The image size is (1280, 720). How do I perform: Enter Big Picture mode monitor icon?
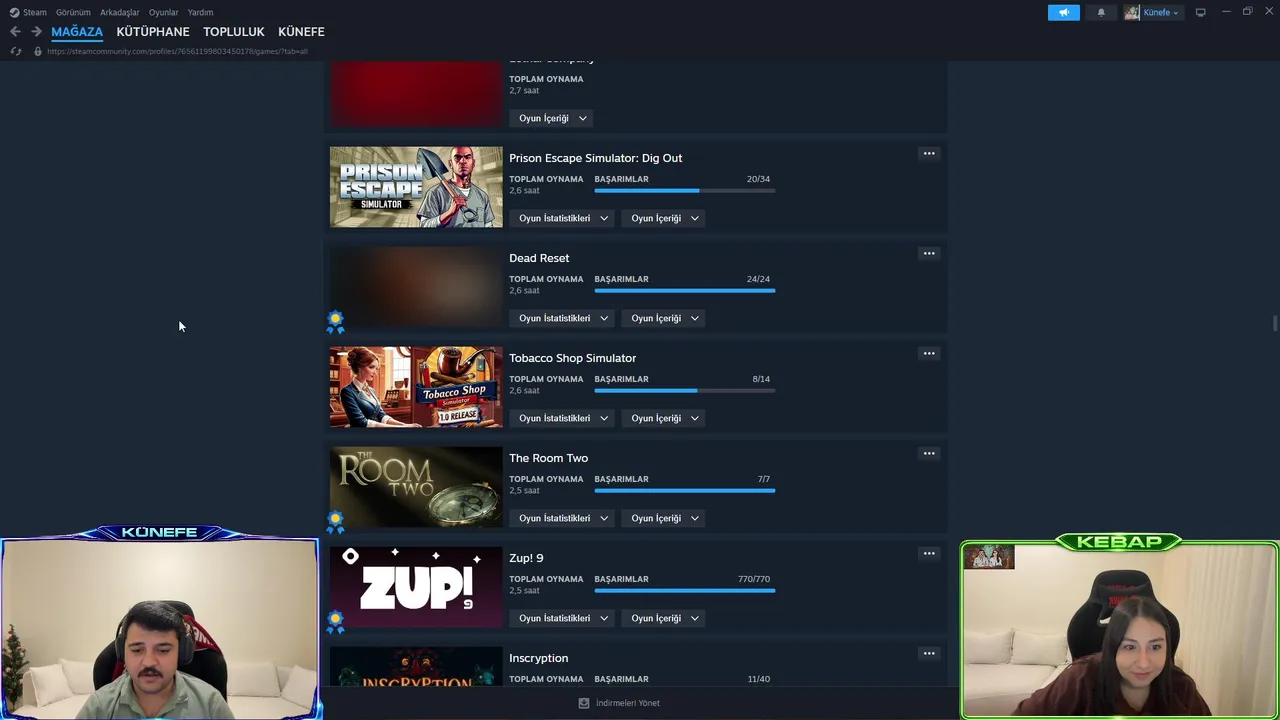(1200, 12)
